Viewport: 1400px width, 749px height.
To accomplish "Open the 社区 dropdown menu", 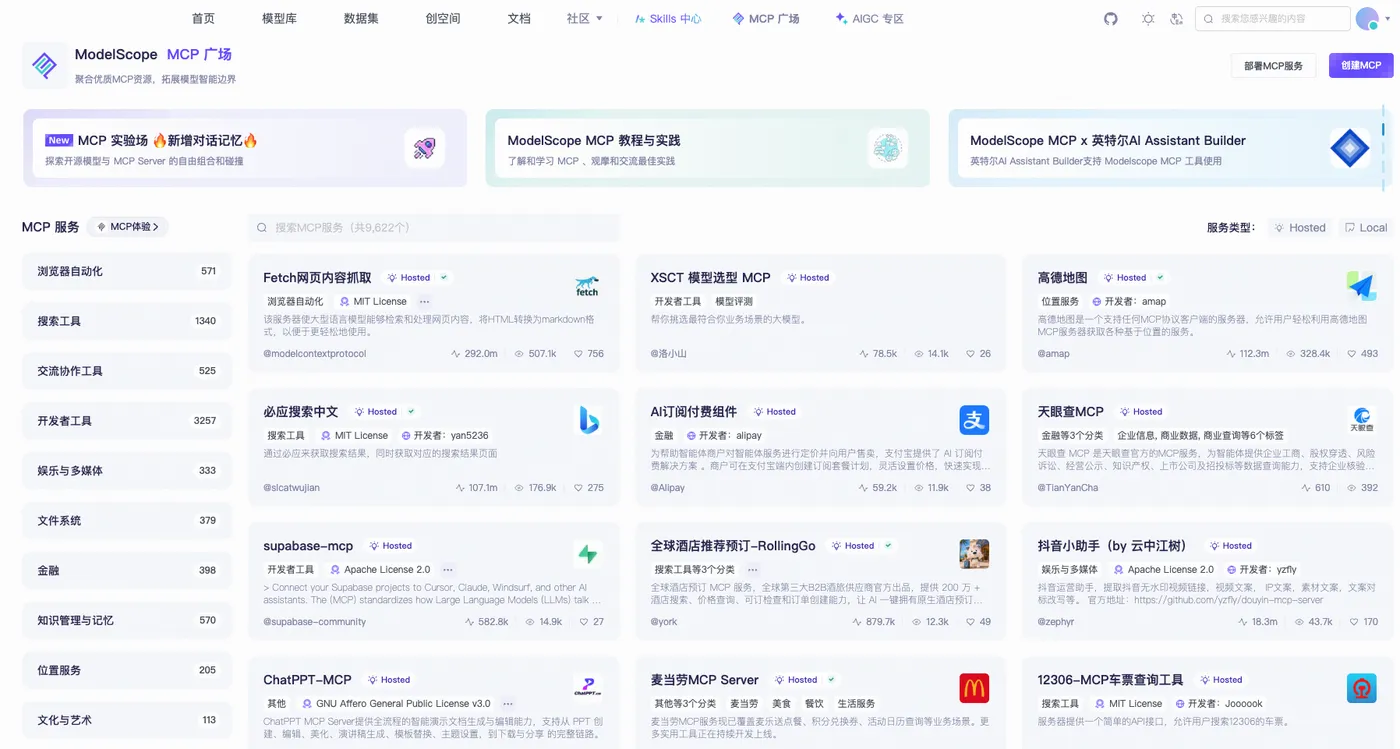I will pos(584,19).
